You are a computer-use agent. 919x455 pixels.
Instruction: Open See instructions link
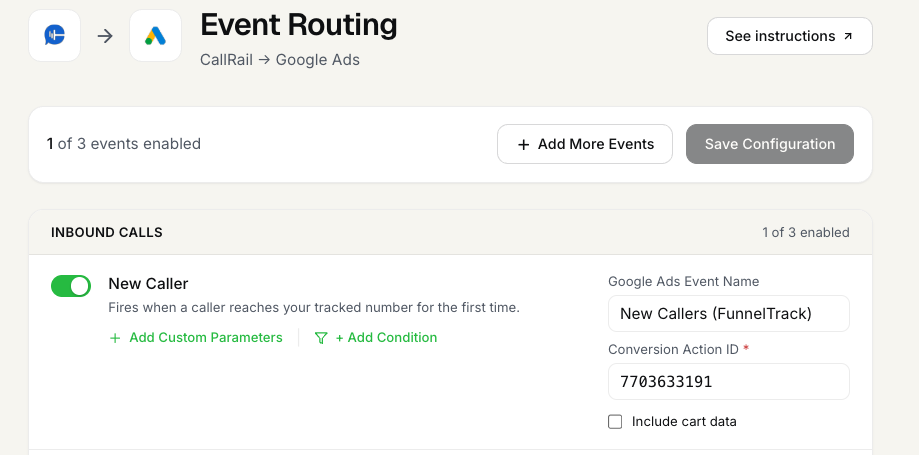tap(789, 36)
